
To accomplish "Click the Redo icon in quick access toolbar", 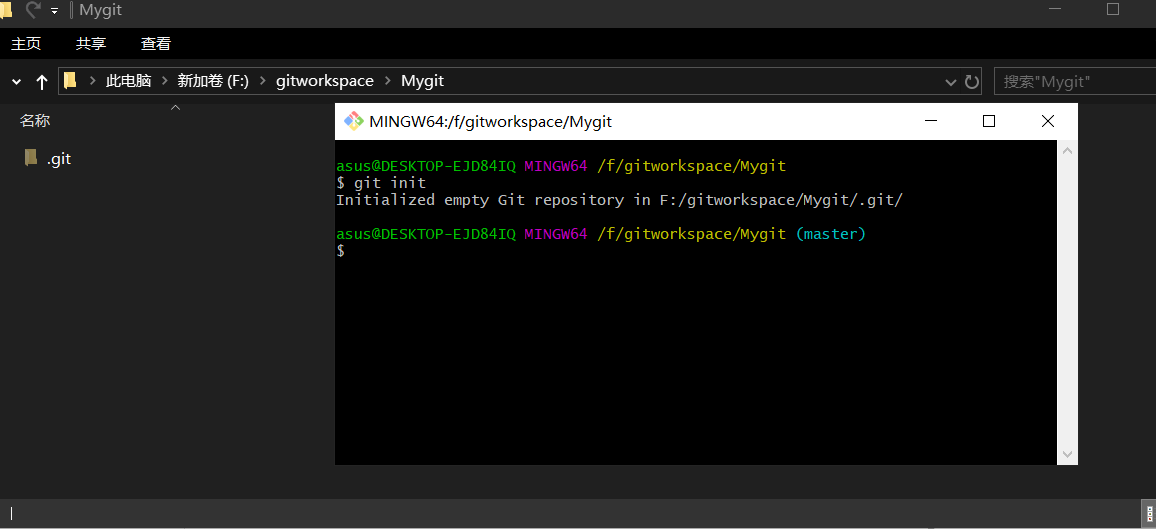I will click(32, 10).
